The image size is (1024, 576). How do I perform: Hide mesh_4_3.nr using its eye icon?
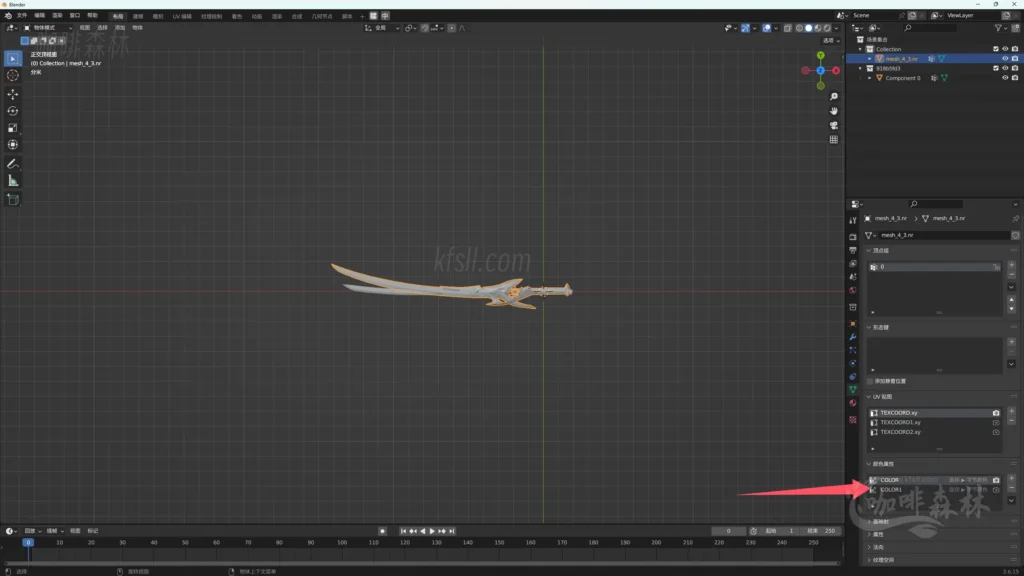(x=1005, y=59)
